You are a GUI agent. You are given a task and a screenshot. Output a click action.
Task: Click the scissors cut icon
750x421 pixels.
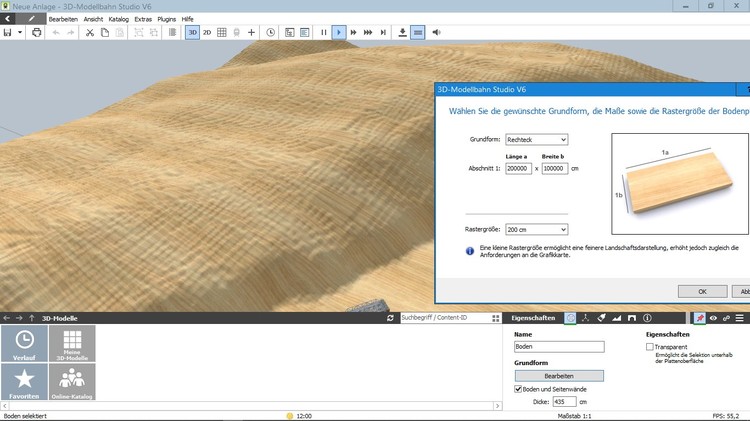(x=90, y=32)
